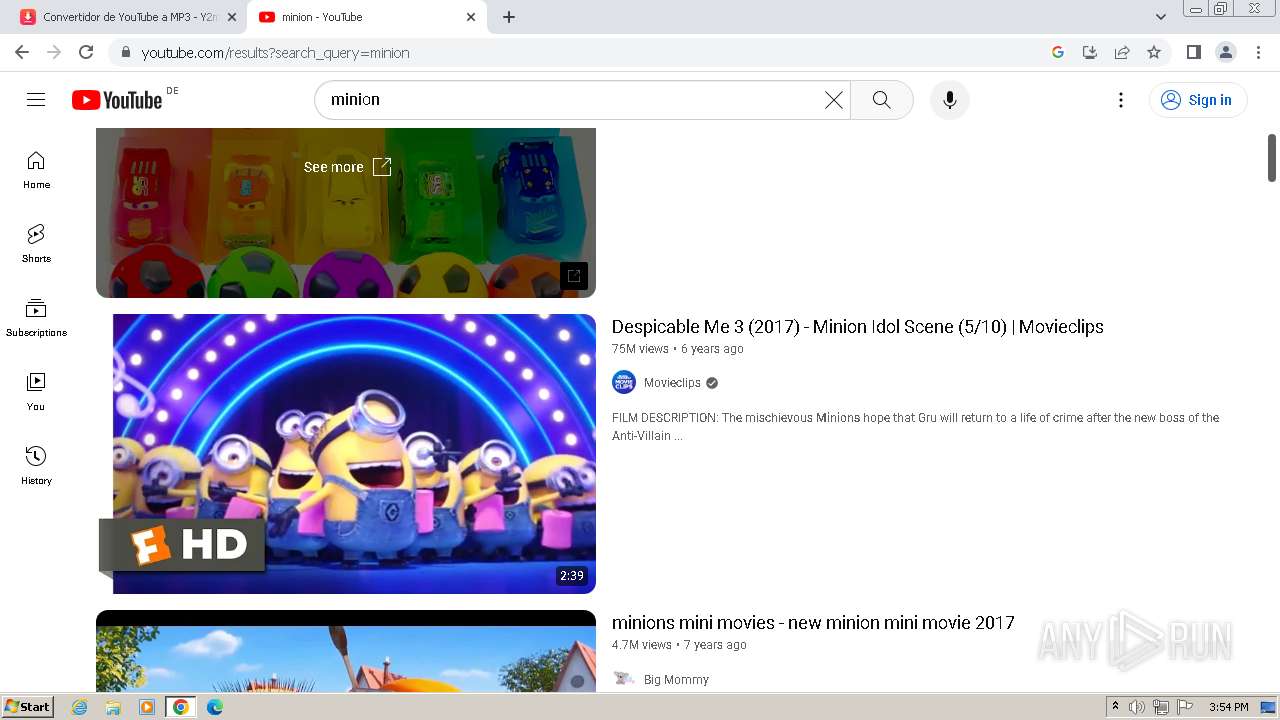Click external link icon on ad thumbnail

(574, 276)
